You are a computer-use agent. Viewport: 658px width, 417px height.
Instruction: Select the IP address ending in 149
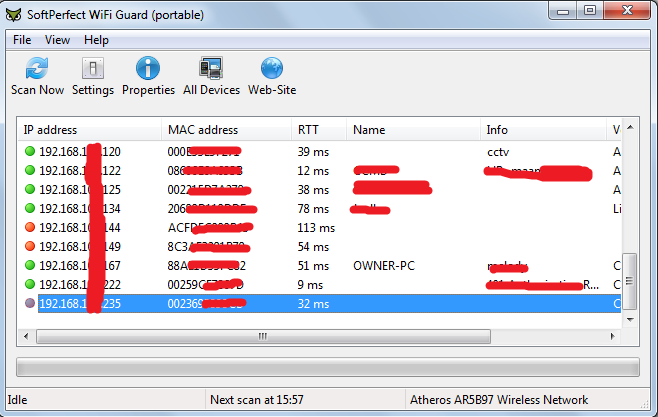point(80,247)
